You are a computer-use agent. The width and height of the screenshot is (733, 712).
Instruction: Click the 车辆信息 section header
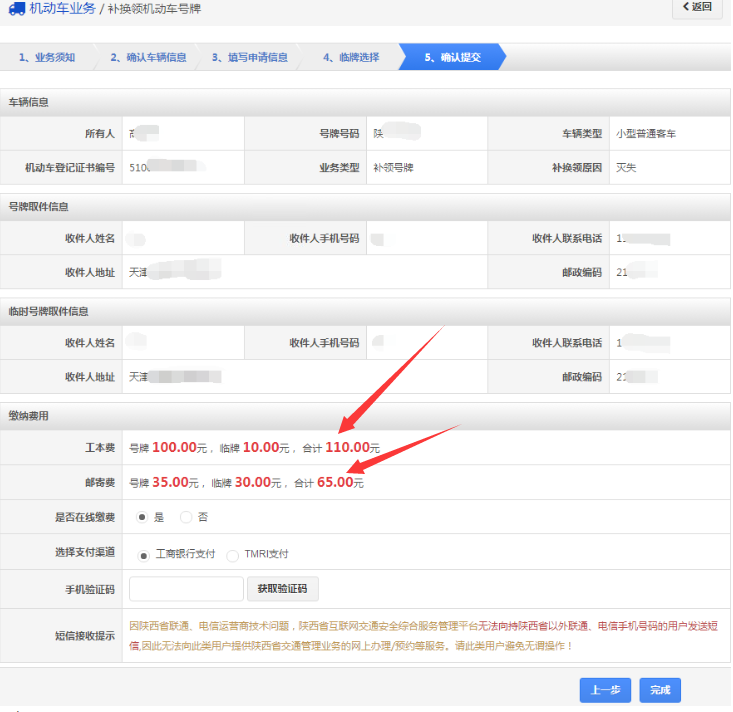coord(29,102)
